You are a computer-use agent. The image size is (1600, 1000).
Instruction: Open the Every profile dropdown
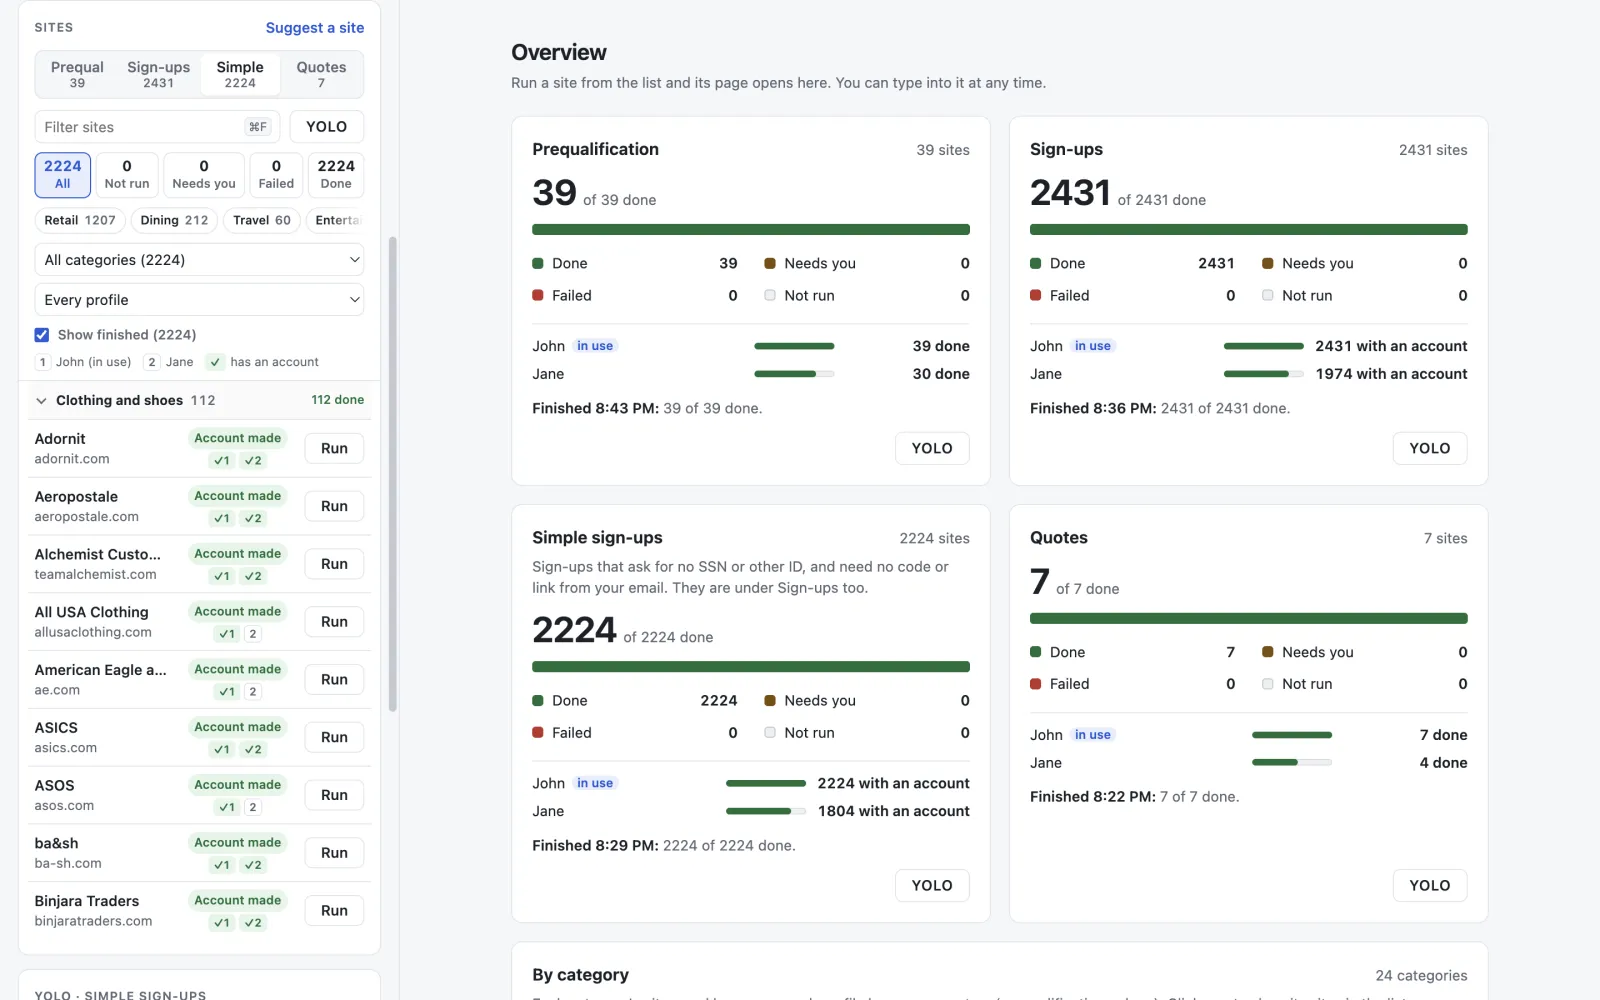(199, 300)
